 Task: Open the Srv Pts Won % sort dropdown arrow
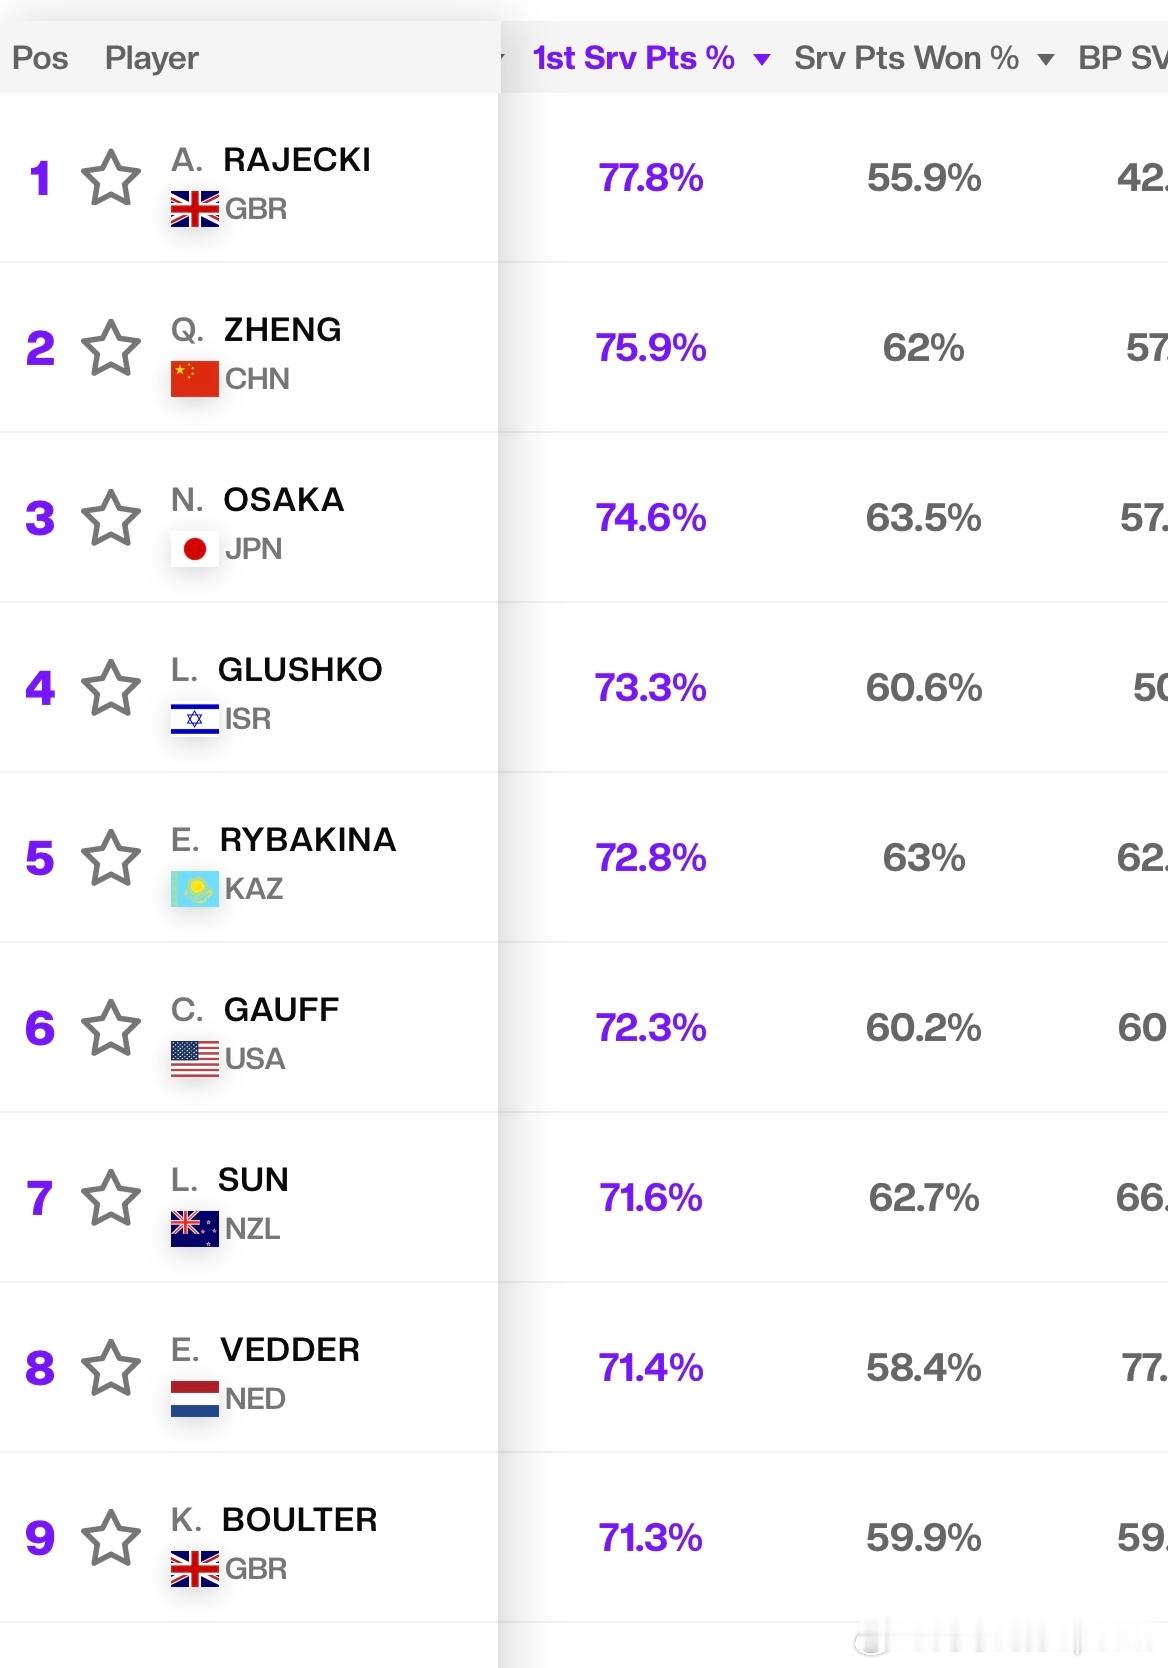click(x=1046, y=60)
